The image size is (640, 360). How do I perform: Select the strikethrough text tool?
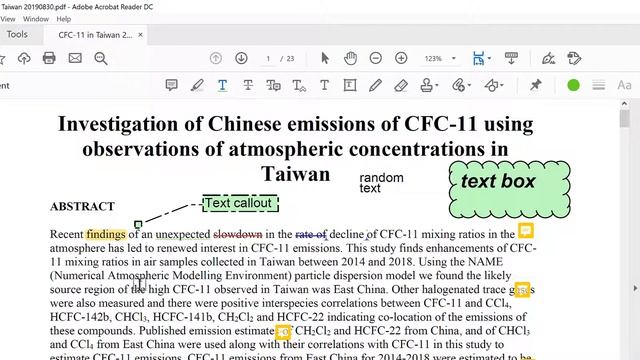(x=248, y=85)
